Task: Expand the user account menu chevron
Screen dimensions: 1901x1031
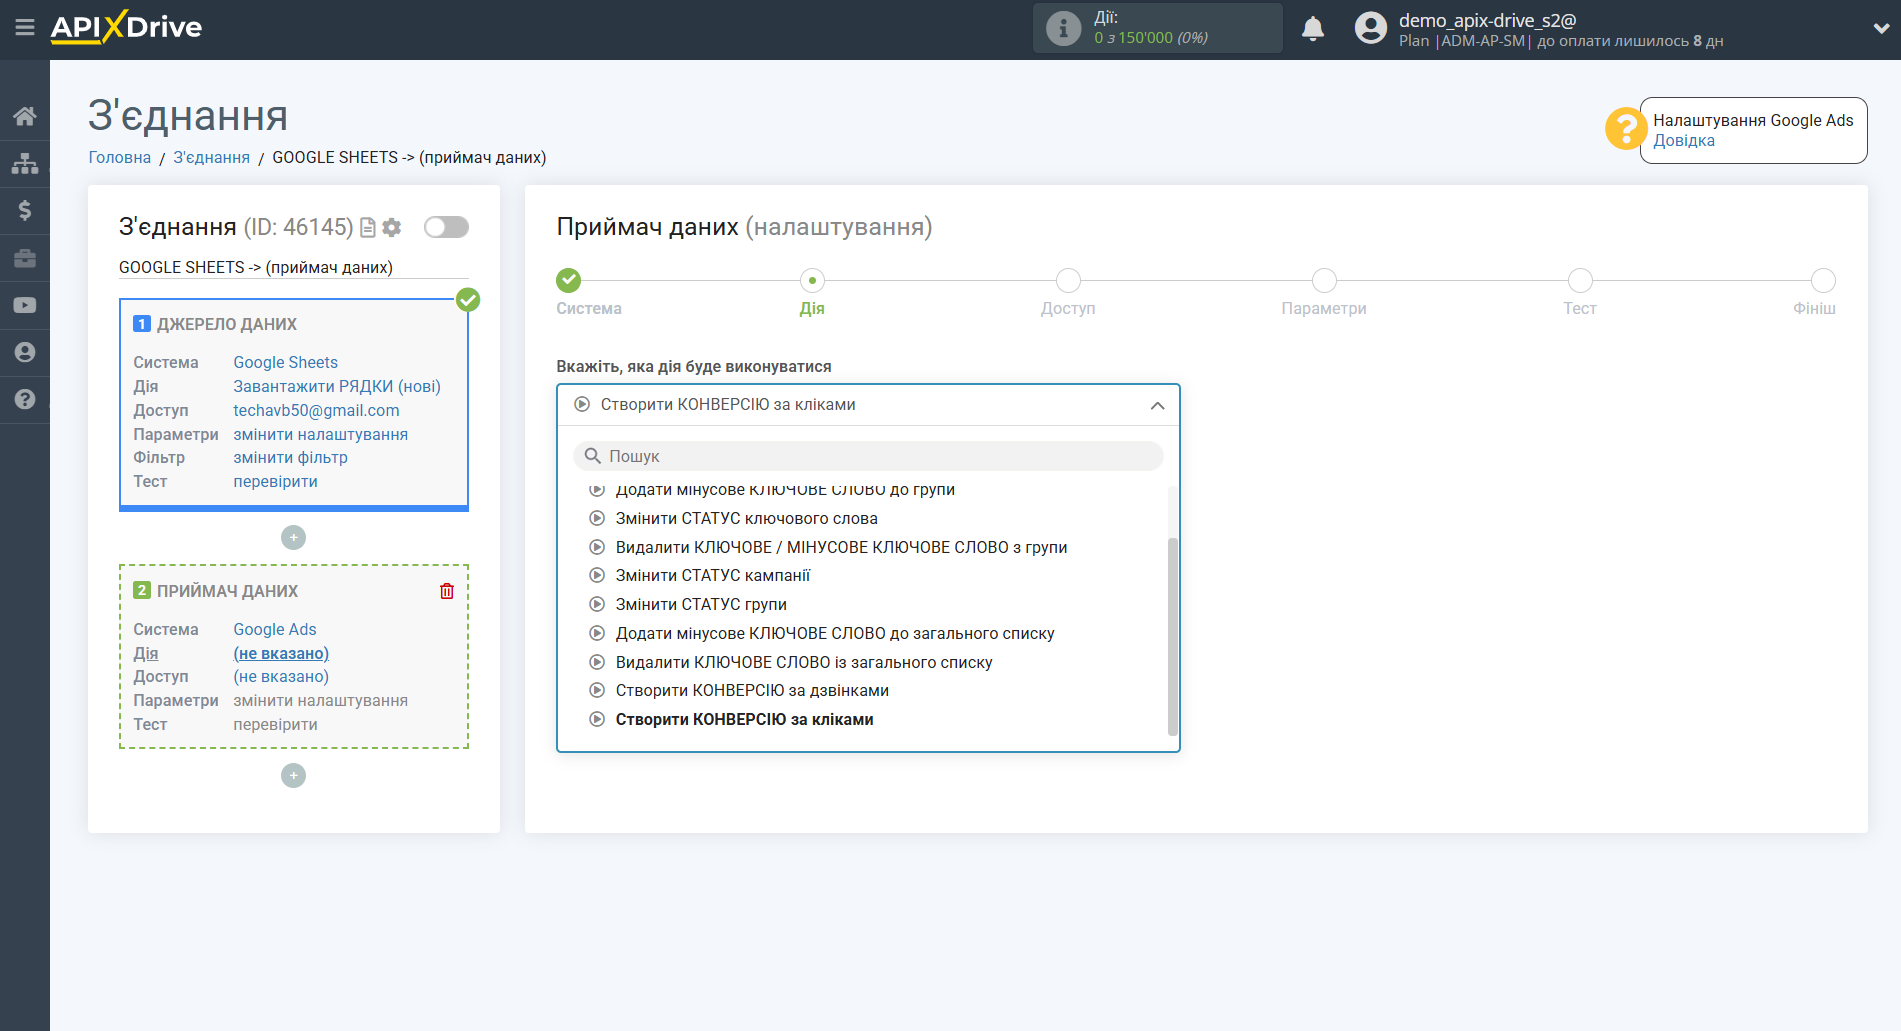Action: point(1880,28)
